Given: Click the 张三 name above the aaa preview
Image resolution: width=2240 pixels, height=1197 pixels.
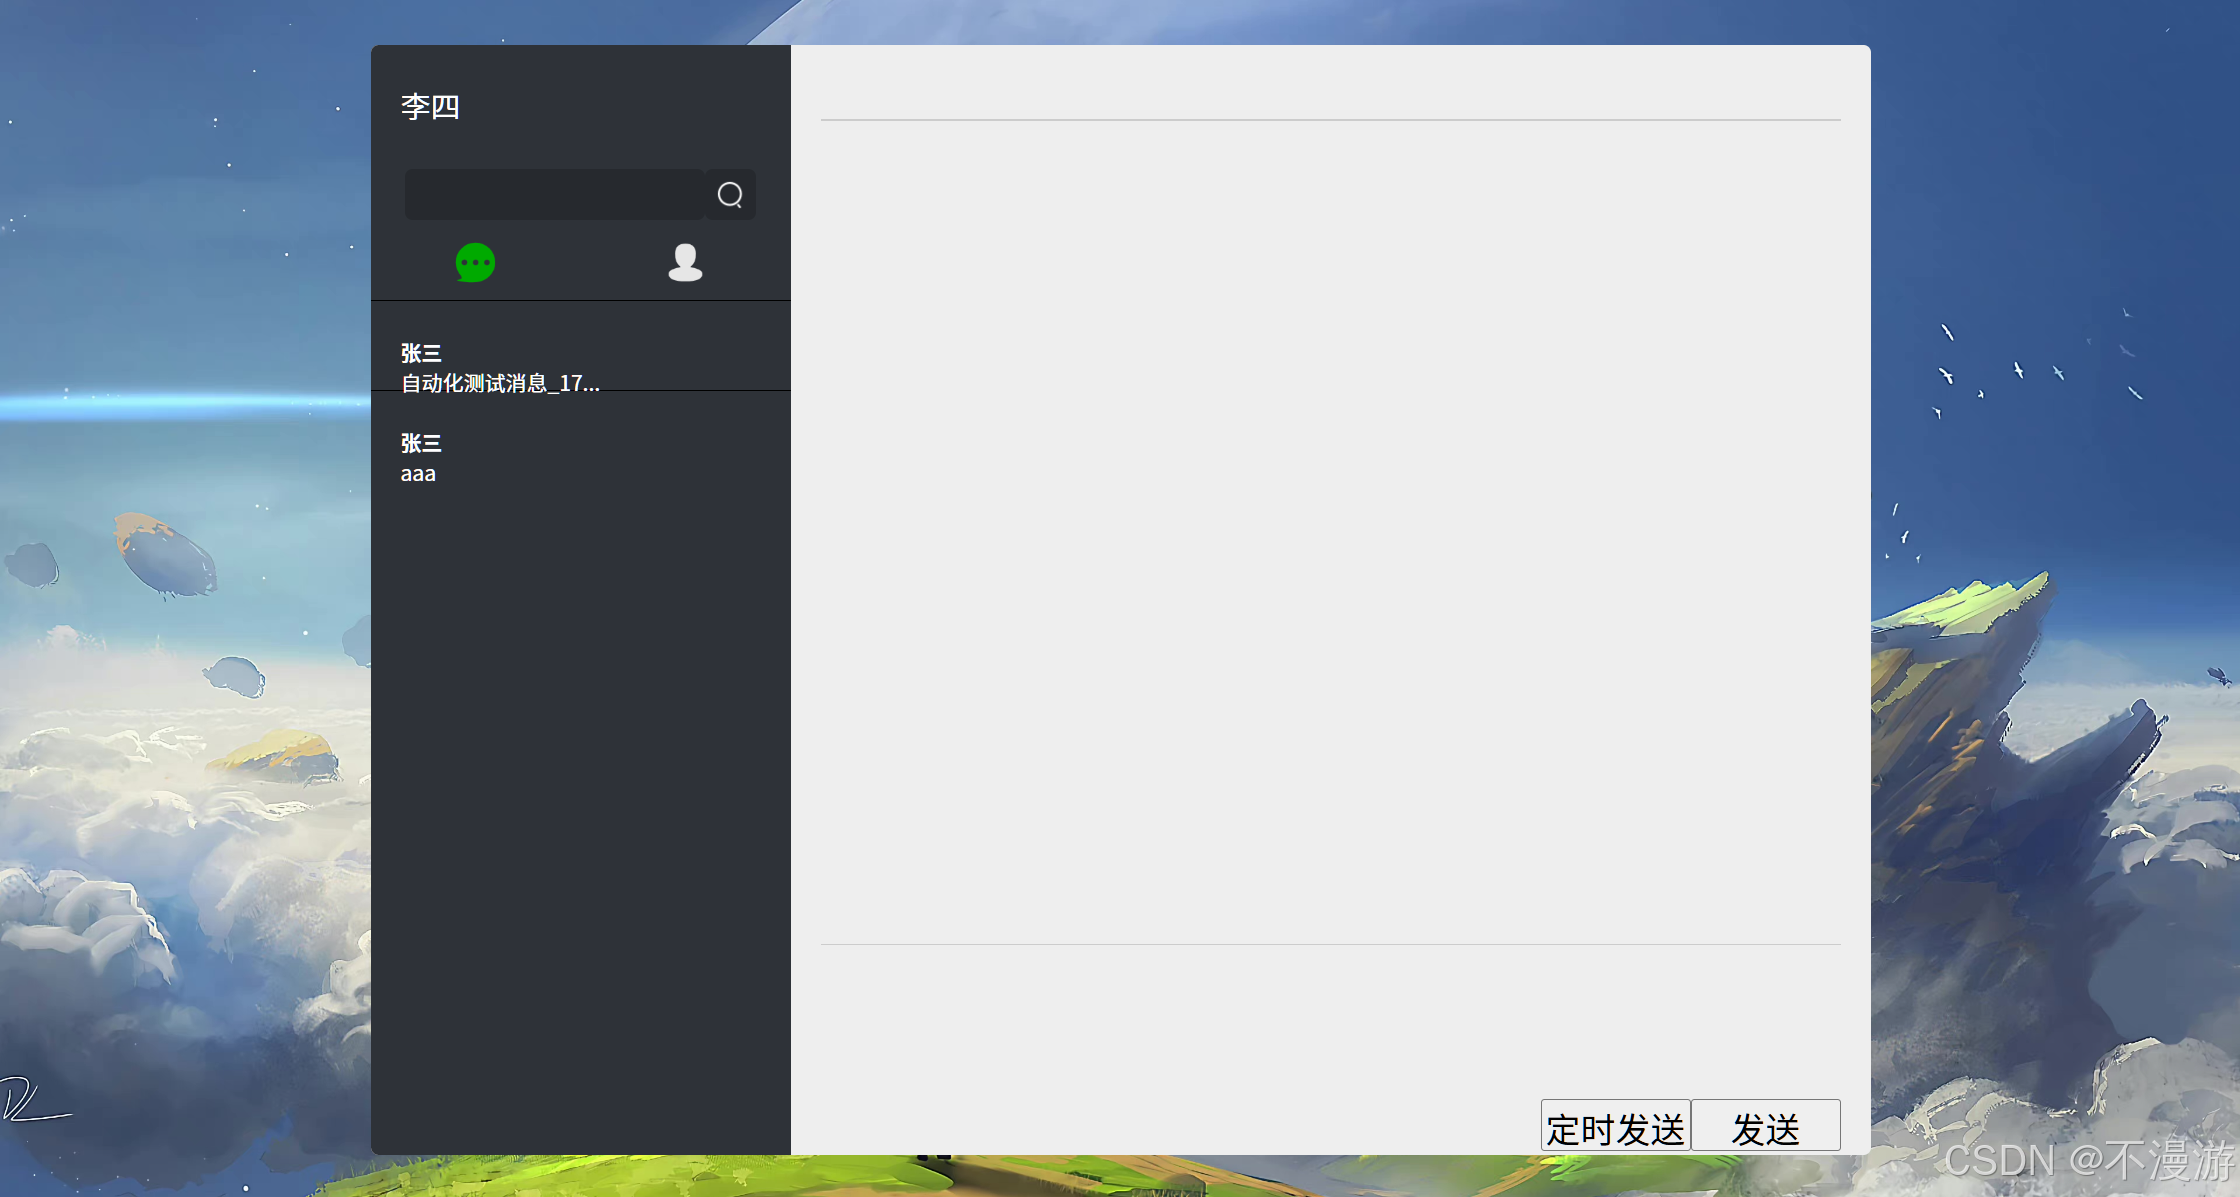Looking at the screenshot, I should [x=421, y=443].
